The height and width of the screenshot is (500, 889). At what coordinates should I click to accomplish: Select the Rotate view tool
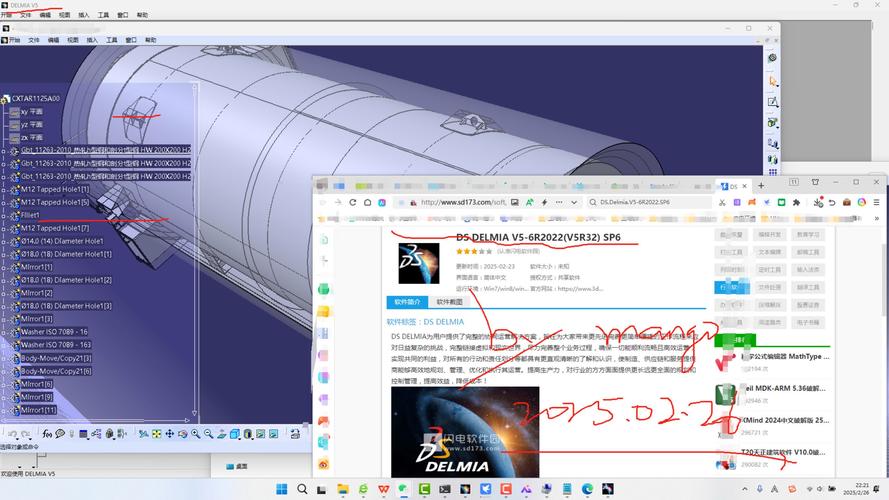tap(183, 434)
